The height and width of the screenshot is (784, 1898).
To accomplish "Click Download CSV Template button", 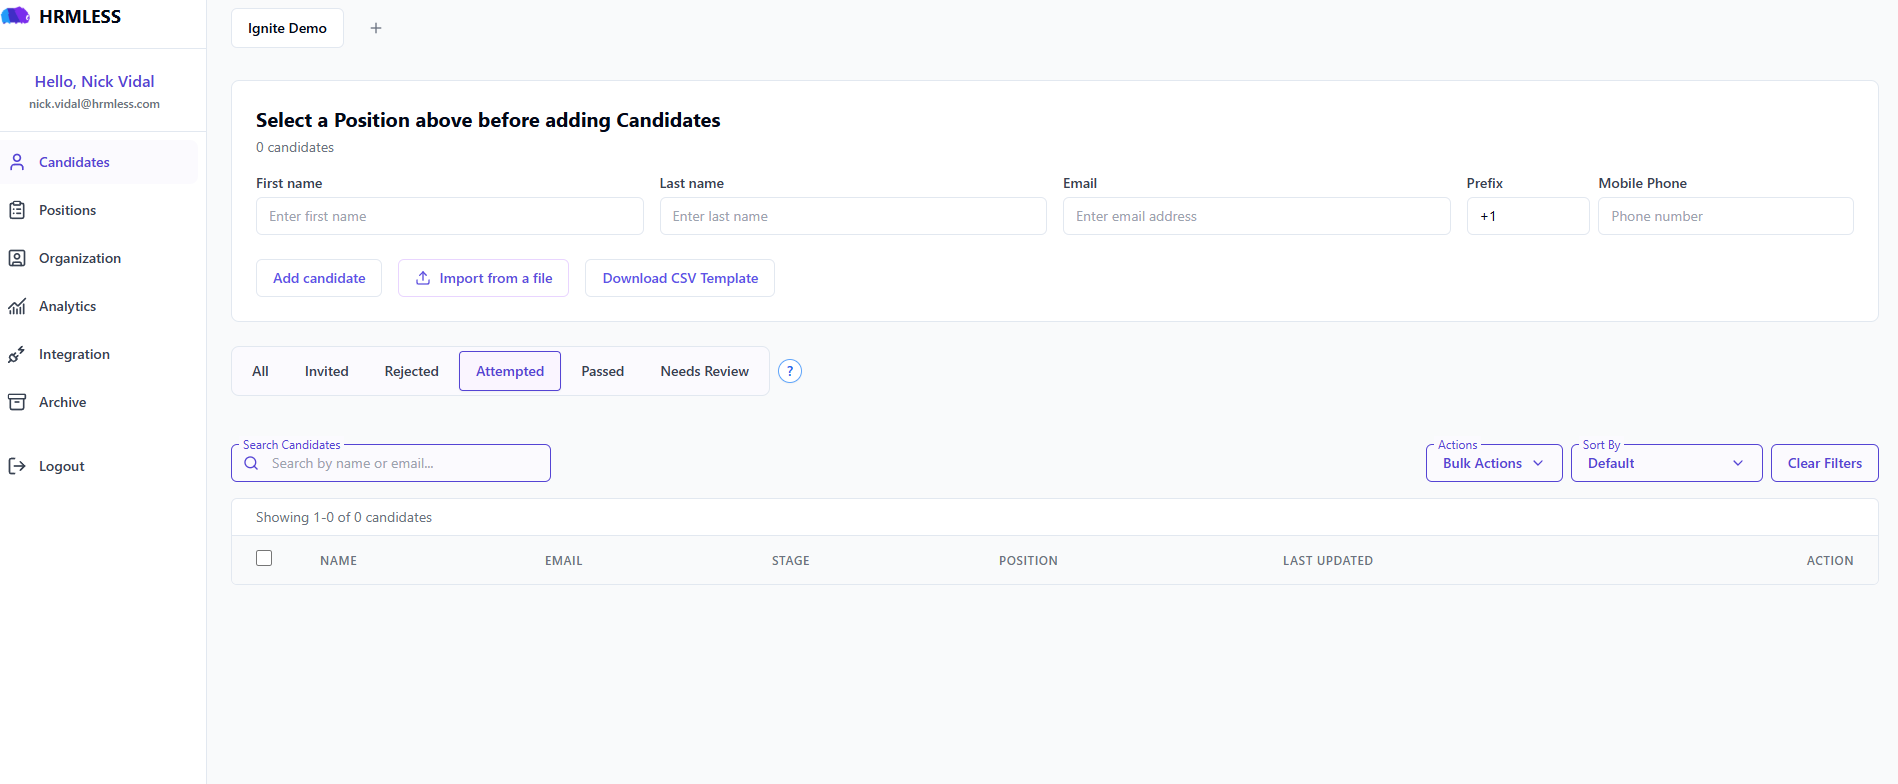I will (x=680, y=278).
